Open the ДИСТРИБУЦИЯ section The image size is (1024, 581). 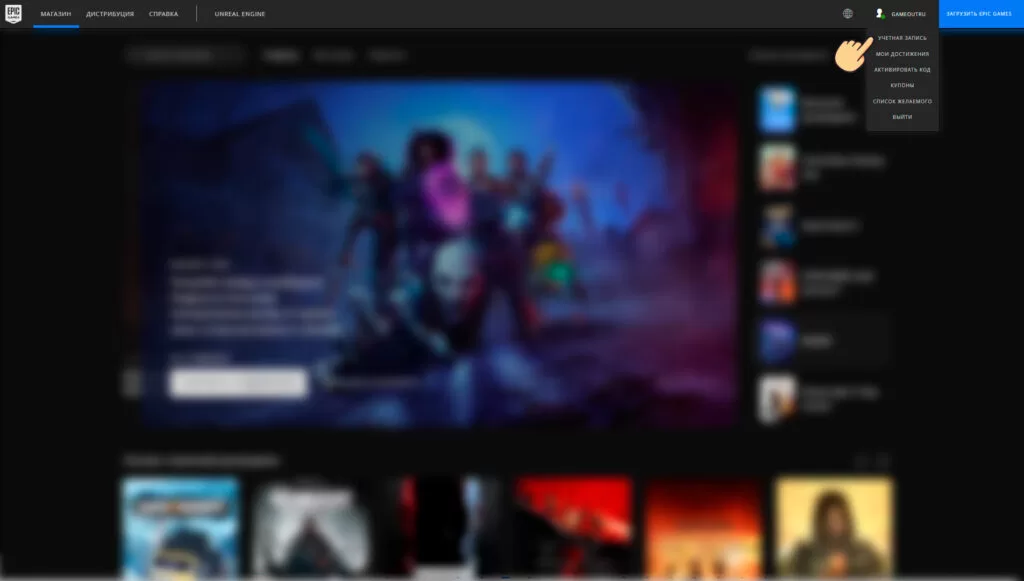110,14
